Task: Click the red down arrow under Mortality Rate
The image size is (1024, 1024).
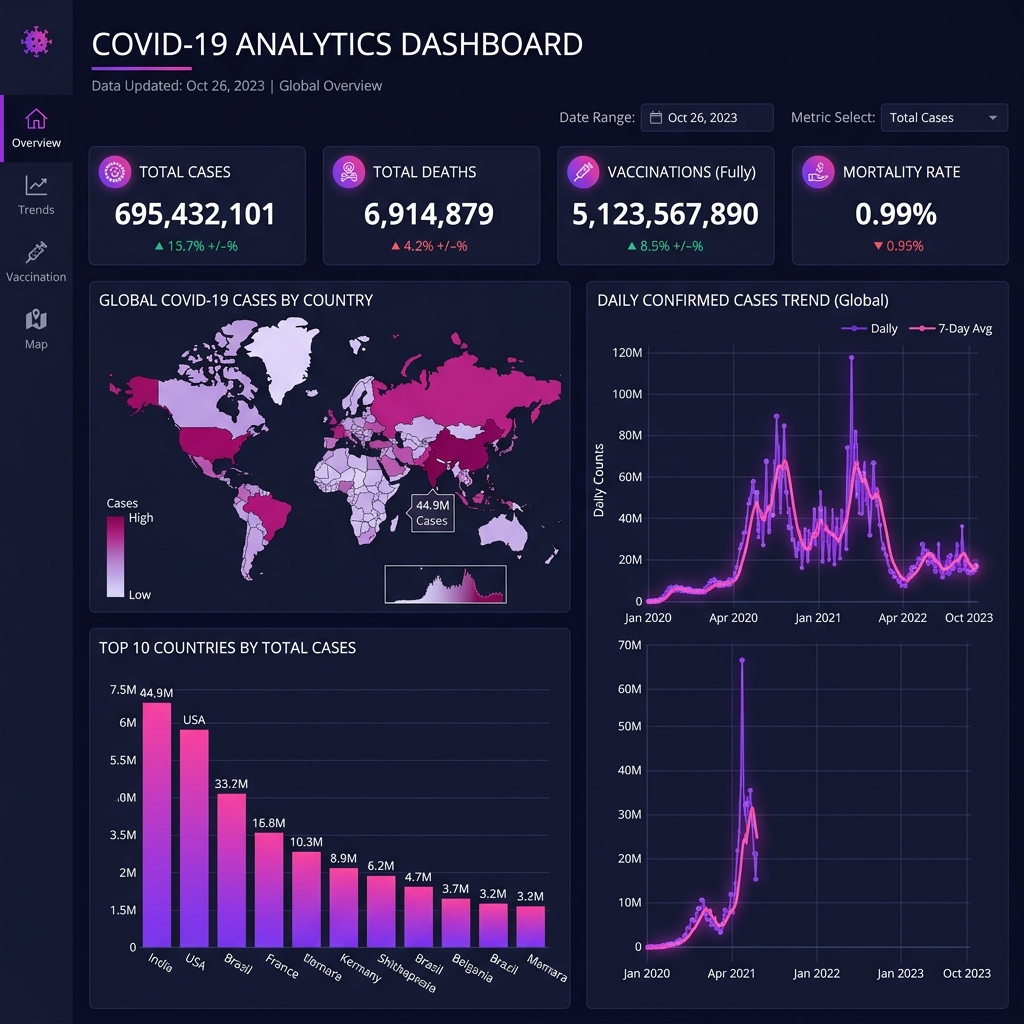Action: [878, 246]
